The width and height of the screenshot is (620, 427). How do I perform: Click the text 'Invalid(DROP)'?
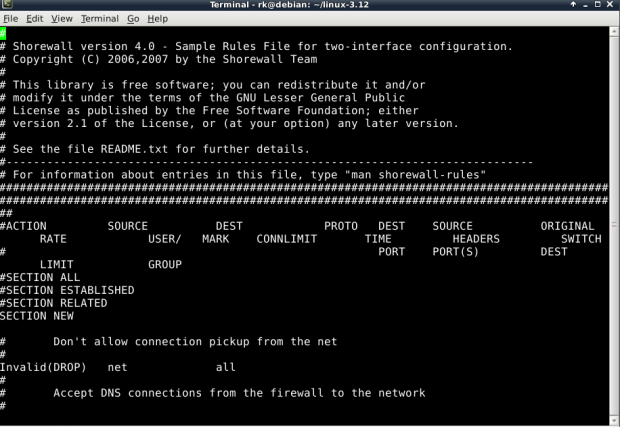click(x=43, y=367)
